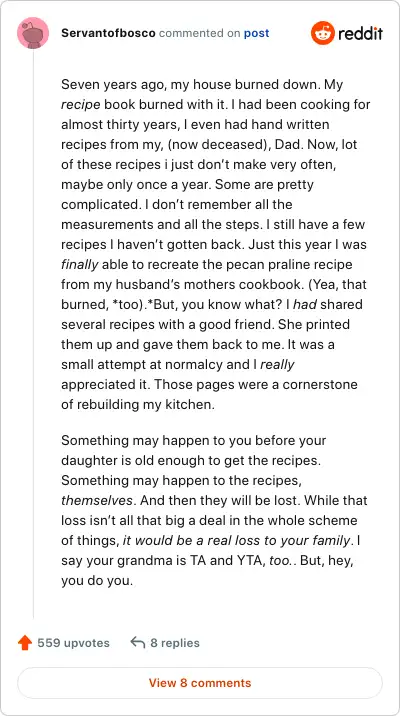Image resolution: width=400 pixels, height=716 pixels.
Task: Click the 'View 8 comments' button
Action: [x=200, y=683]
